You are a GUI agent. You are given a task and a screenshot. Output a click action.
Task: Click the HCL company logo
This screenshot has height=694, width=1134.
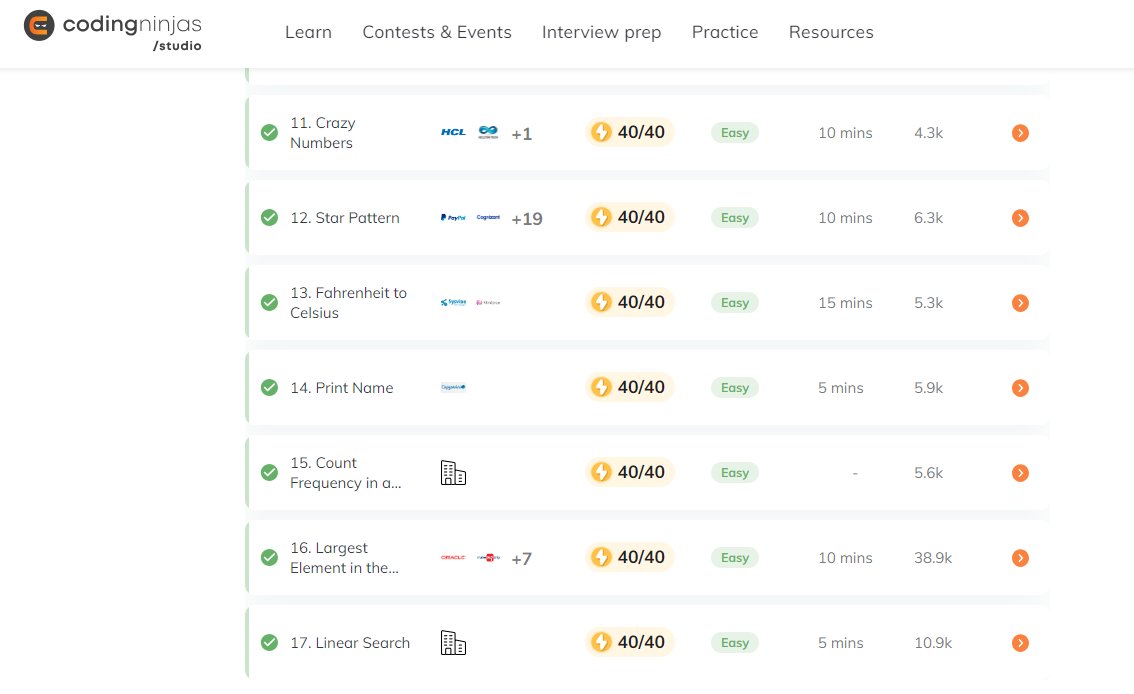click(x=453, y=132)
